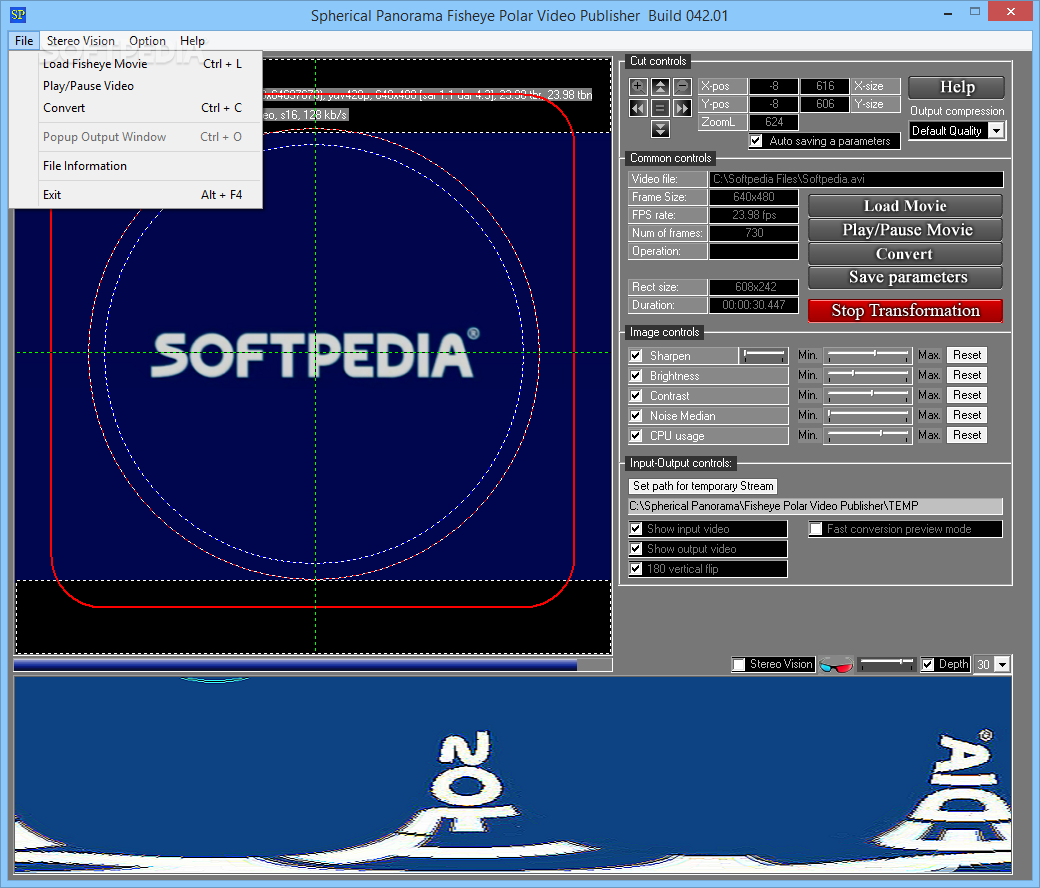The height and width of the screenshot is (888, 1040).
Task: Adjust the Brightness slider
Action: click(x=868, y=375)
